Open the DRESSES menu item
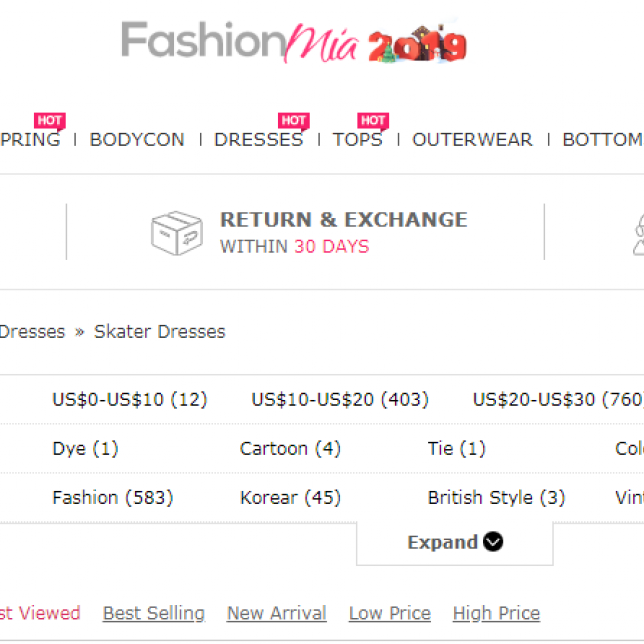The width and height of the screenshot is (644, 644). click(x=259, y=140)
